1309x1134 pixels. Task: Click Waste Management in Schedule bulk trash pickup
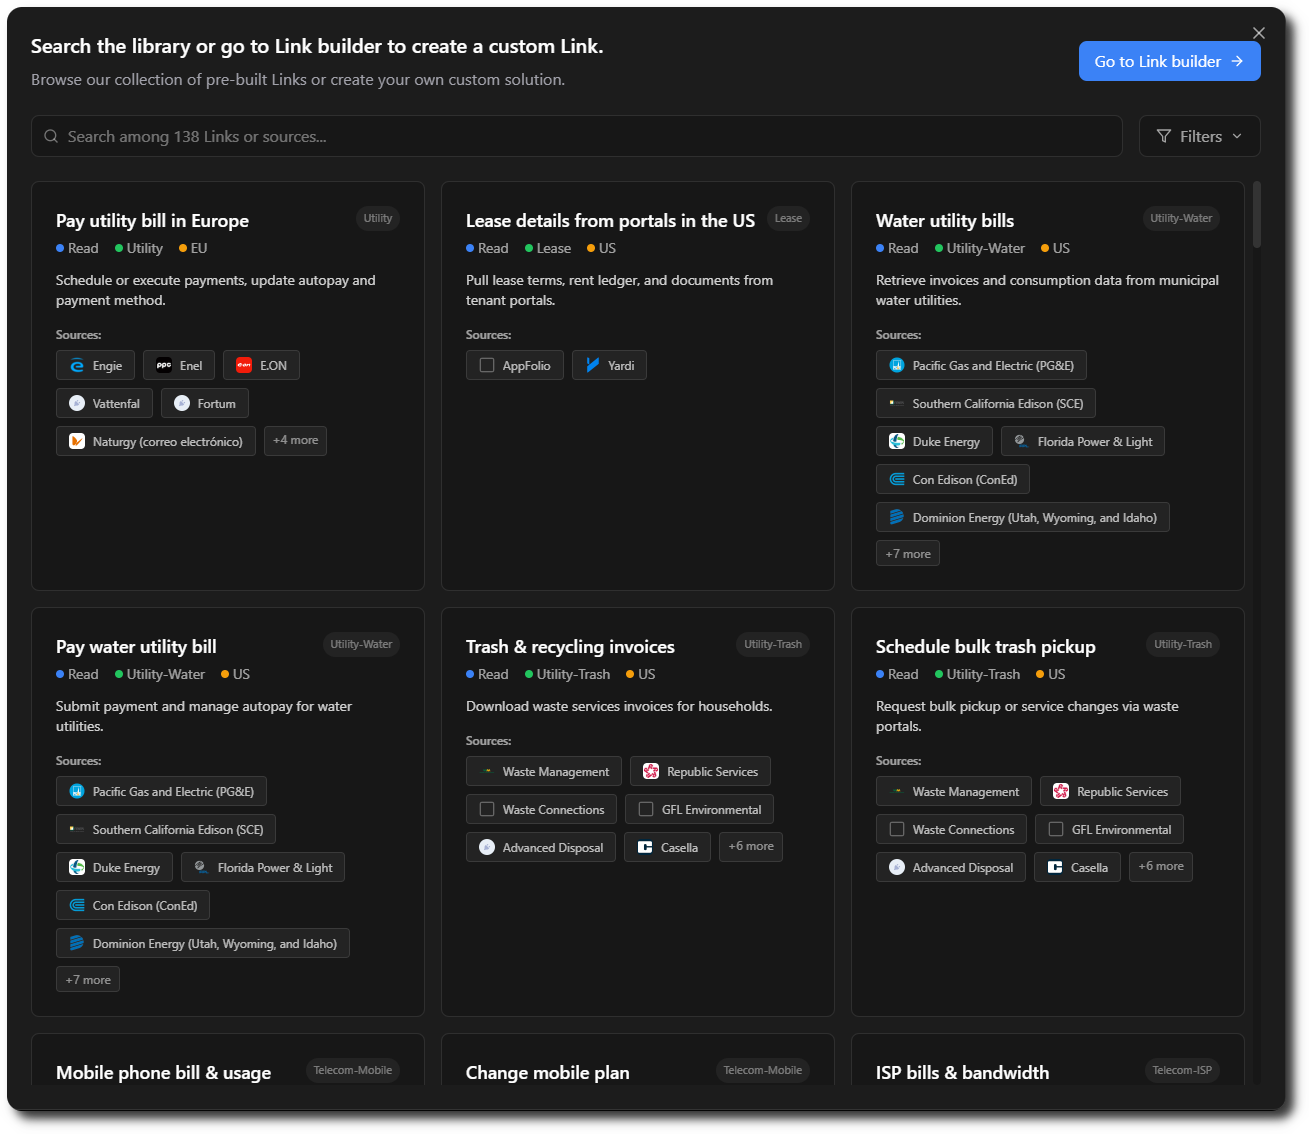[x=954, y=792]
